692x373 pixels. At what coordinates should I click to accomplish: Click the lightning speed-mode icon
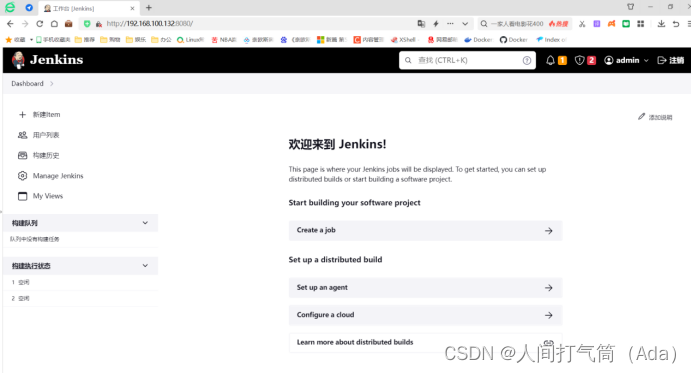tap(436, 24)
